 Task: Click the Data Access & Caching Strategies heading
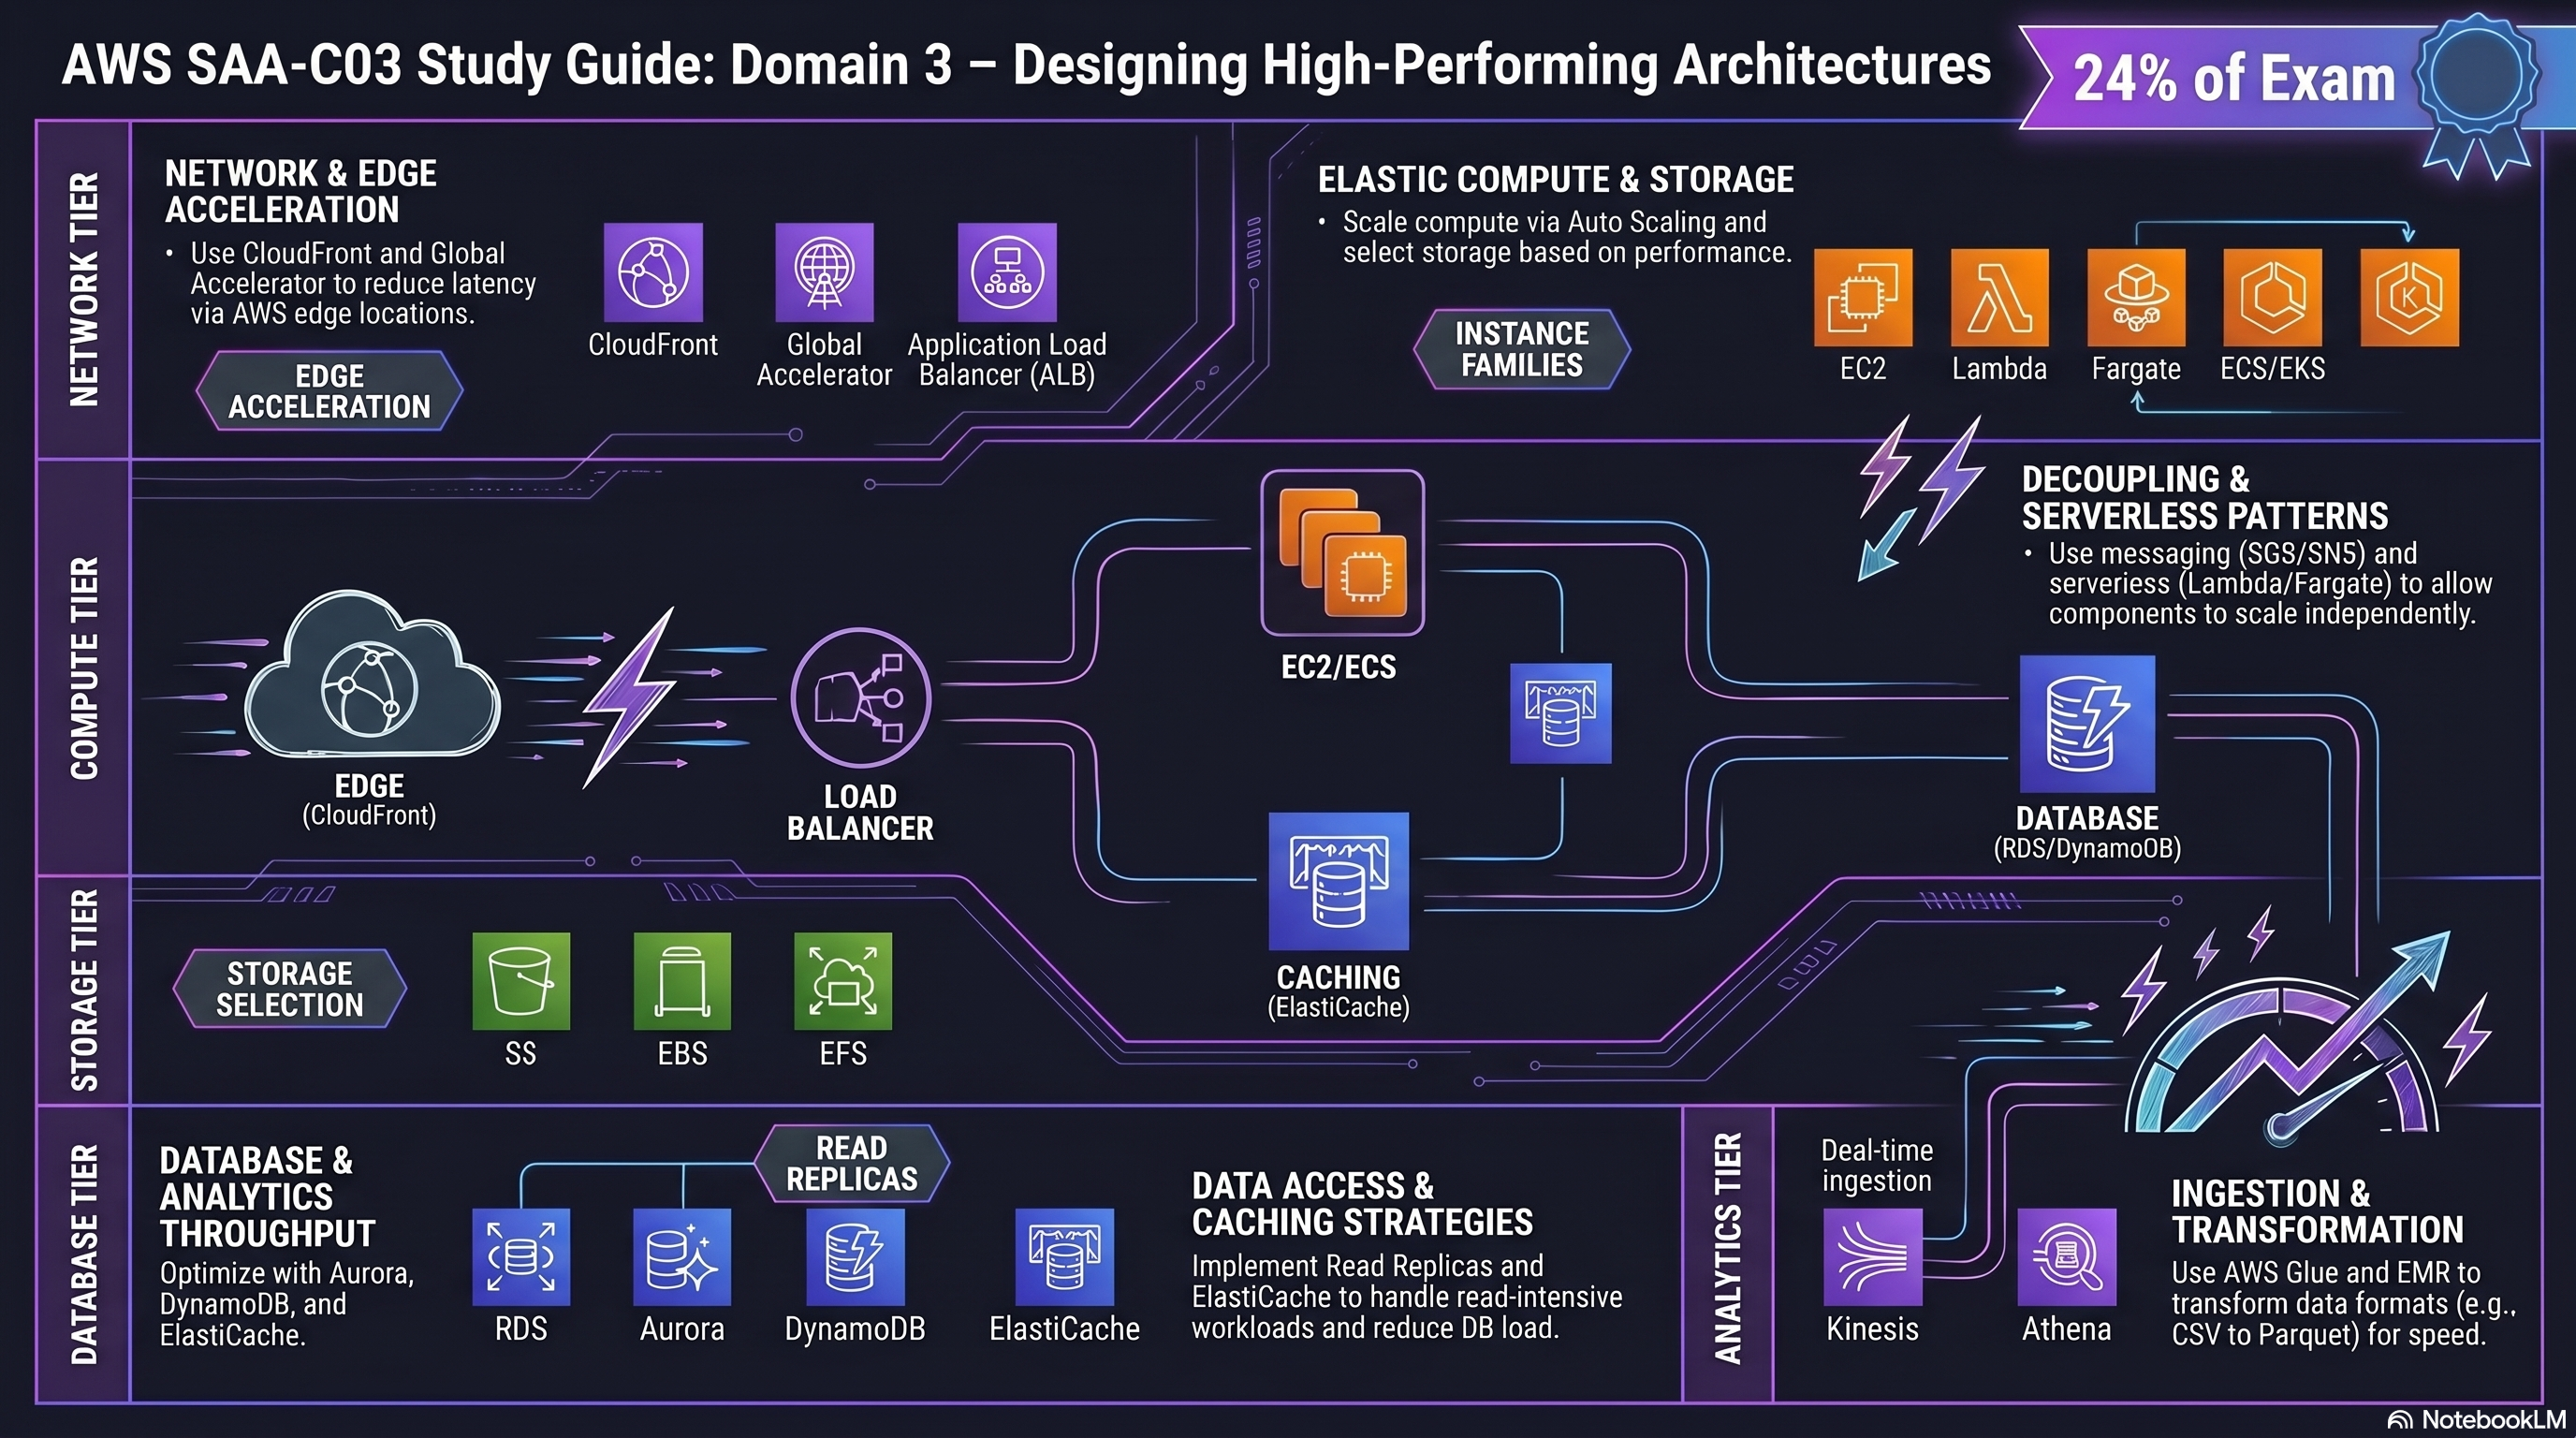pyautogui.click(x=1362, y=1204)
